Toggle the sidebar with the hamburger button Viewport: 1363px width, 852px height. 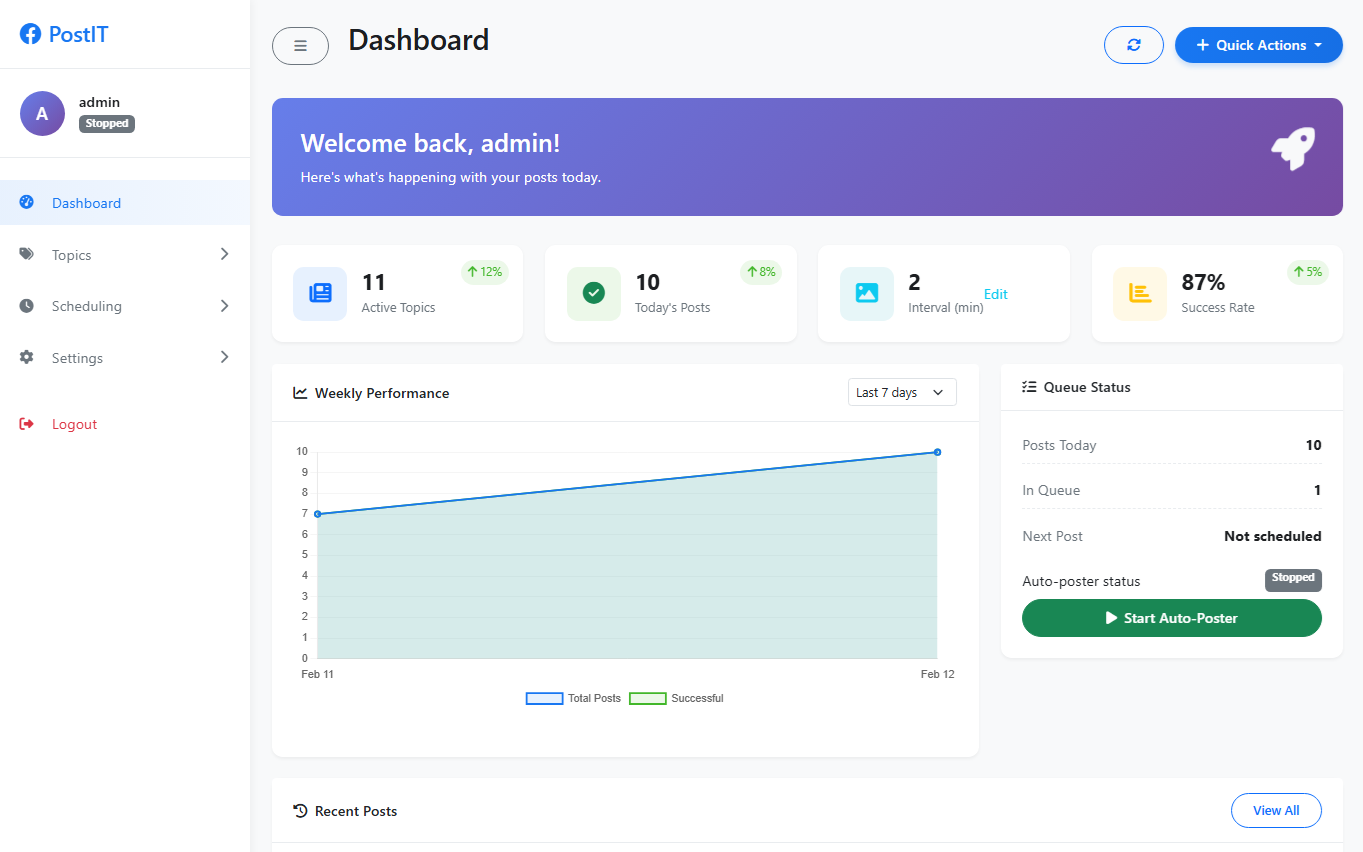click(x=300, y=45)
